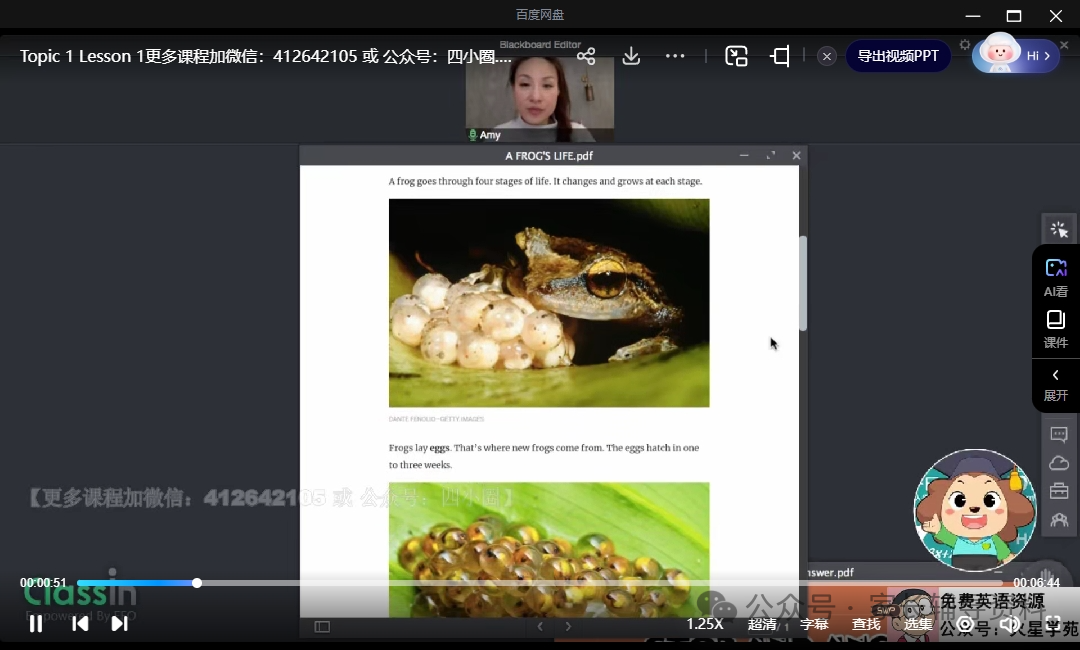Open the chat message icon on the right edge
1080x650 pixels.
coord(1059,434)
